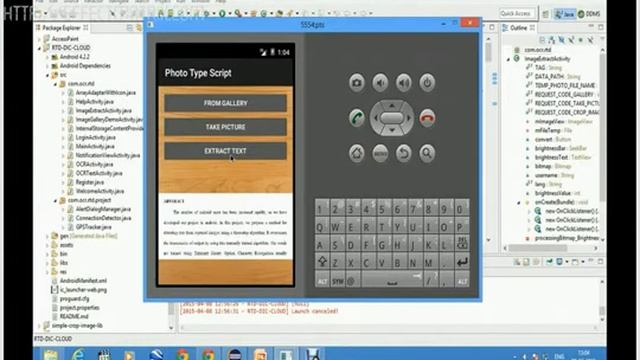Image resolution: width=640 pixels, height=360 pixels.
Task: Toggle Hide Fields in Outline toolbar
Action: pyautogui.click(x=561, y=40)
